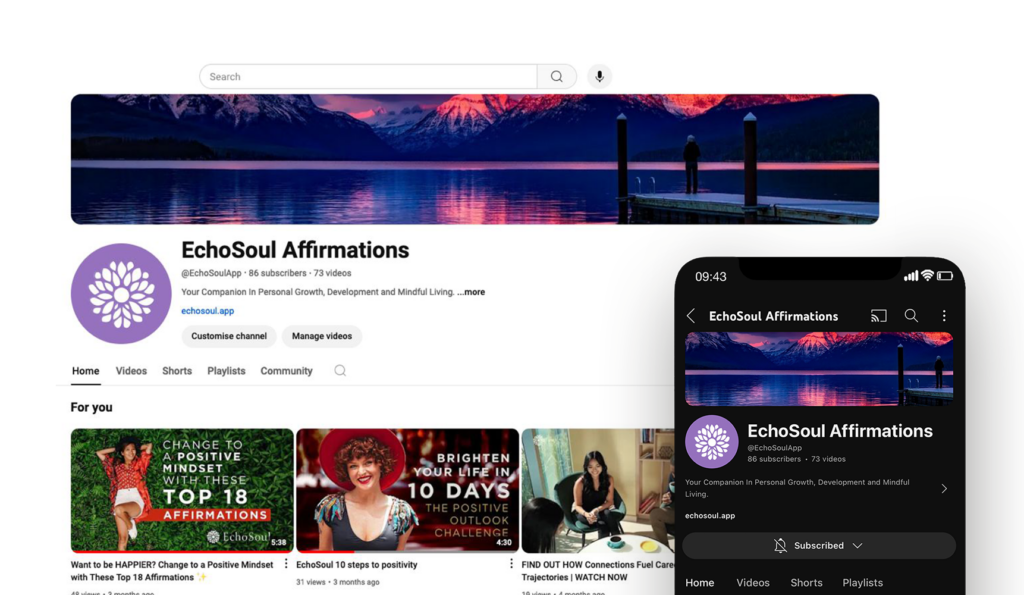Click the desktop 'EchoSoul Affirmations' channel title
The height and width of the screenshot is (595, 1024).
point(295,250)
